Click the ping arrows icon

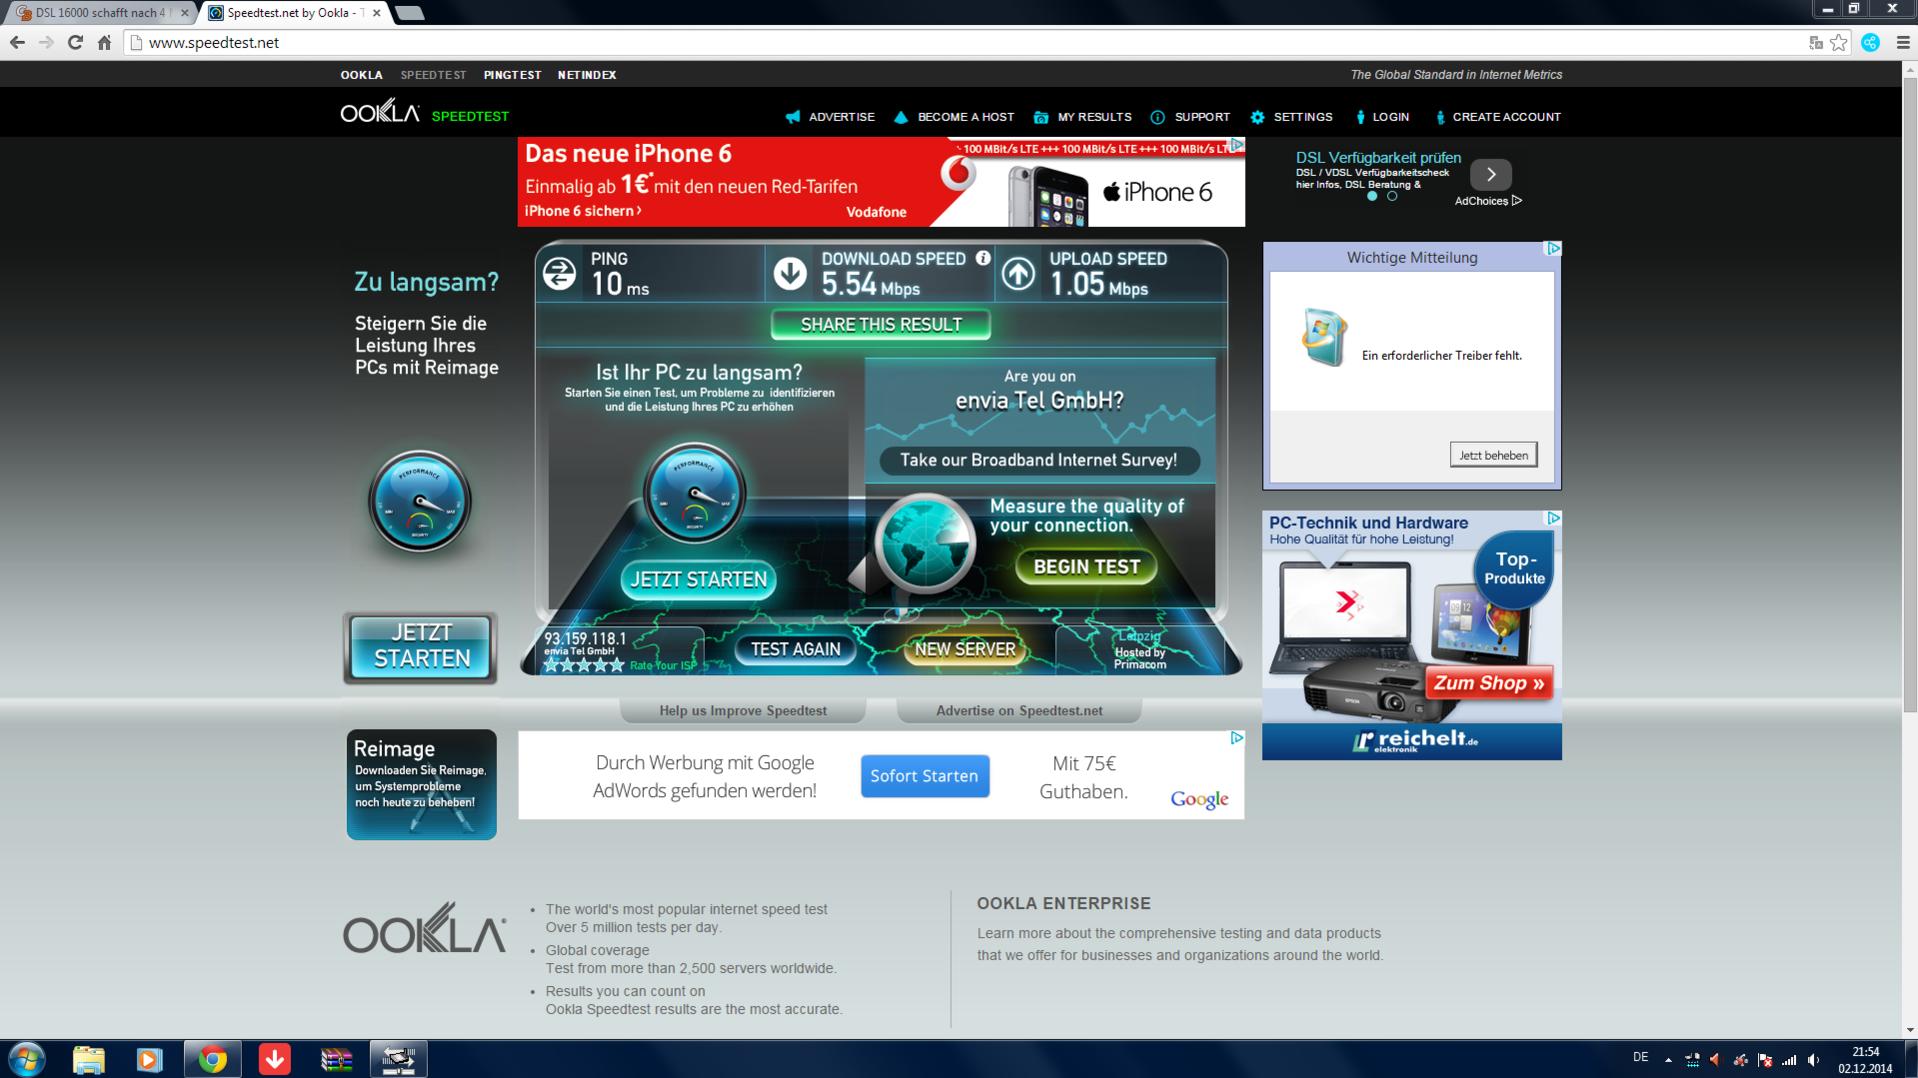[560, 273]
